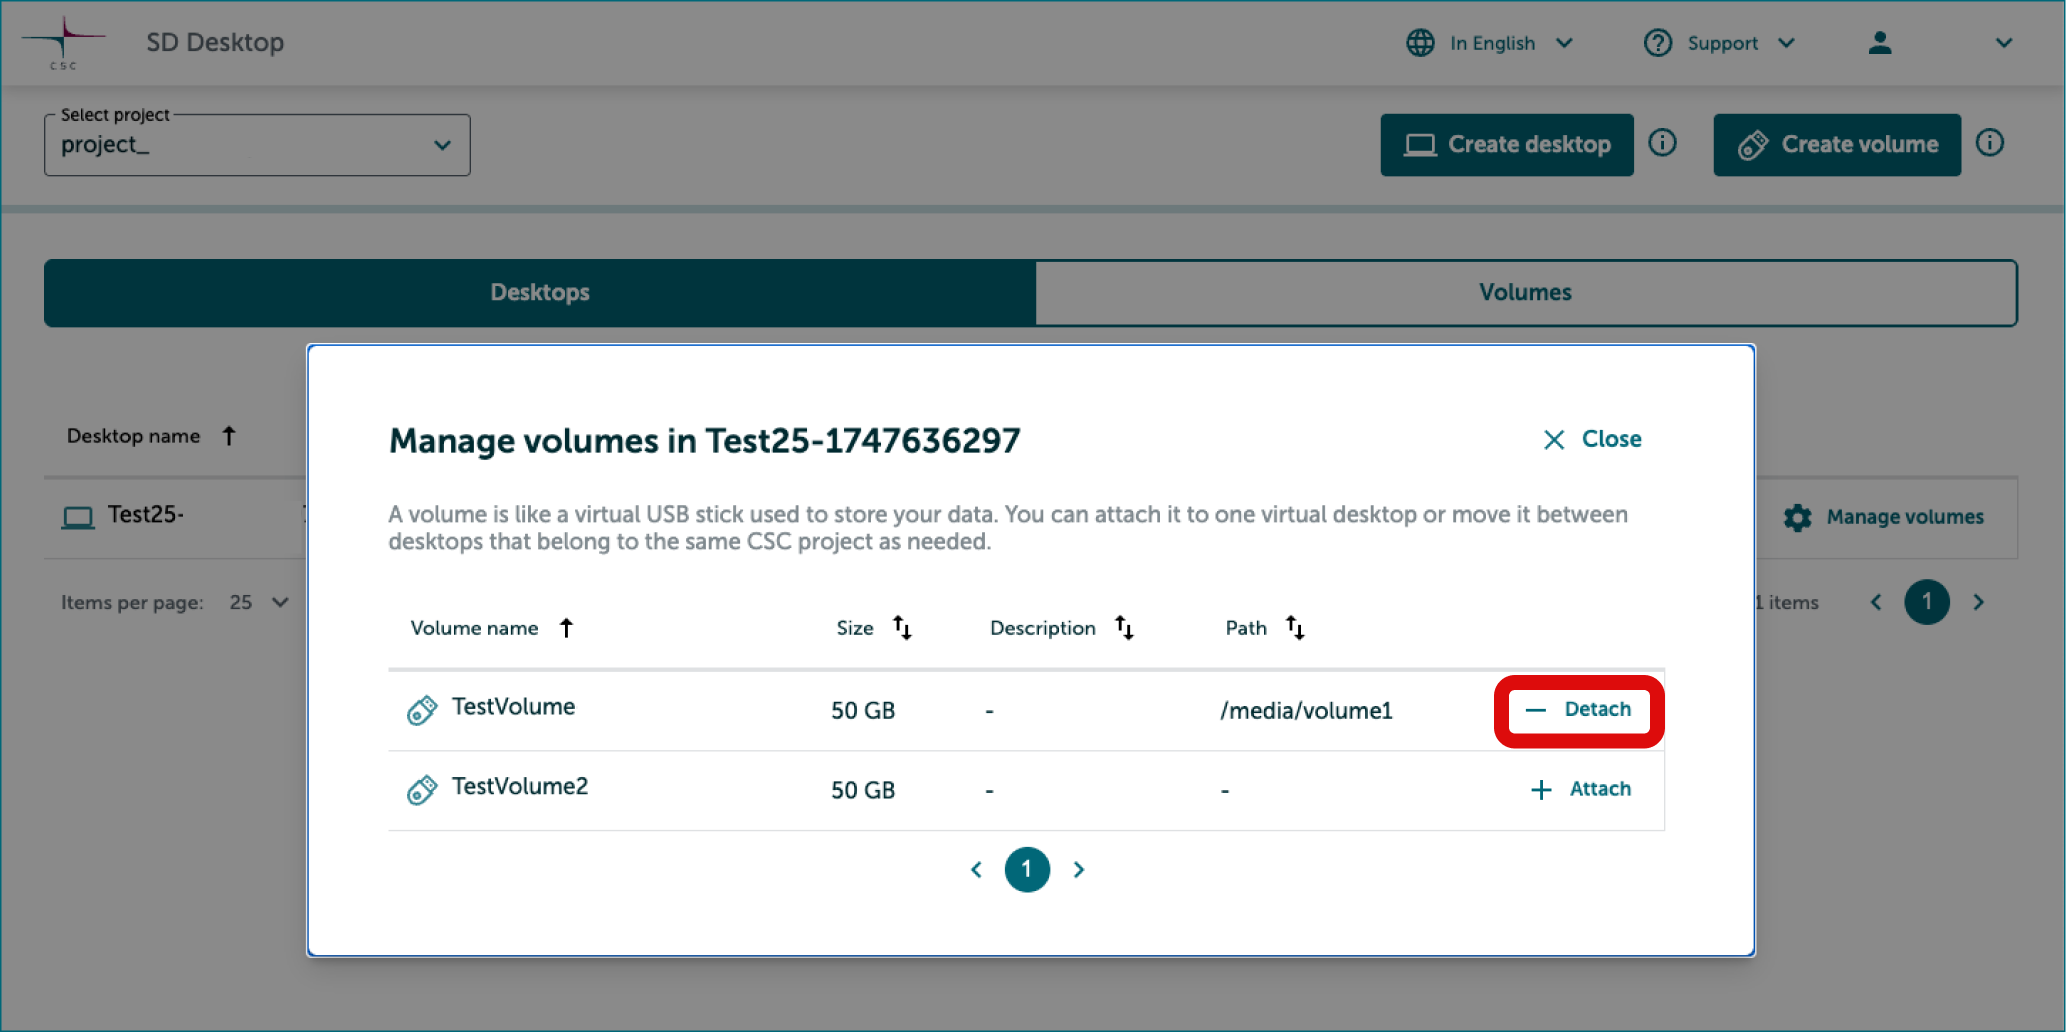The image size is (2066, 1032).
Task: Click the CSC logo in header
Action: pos(63,43)
